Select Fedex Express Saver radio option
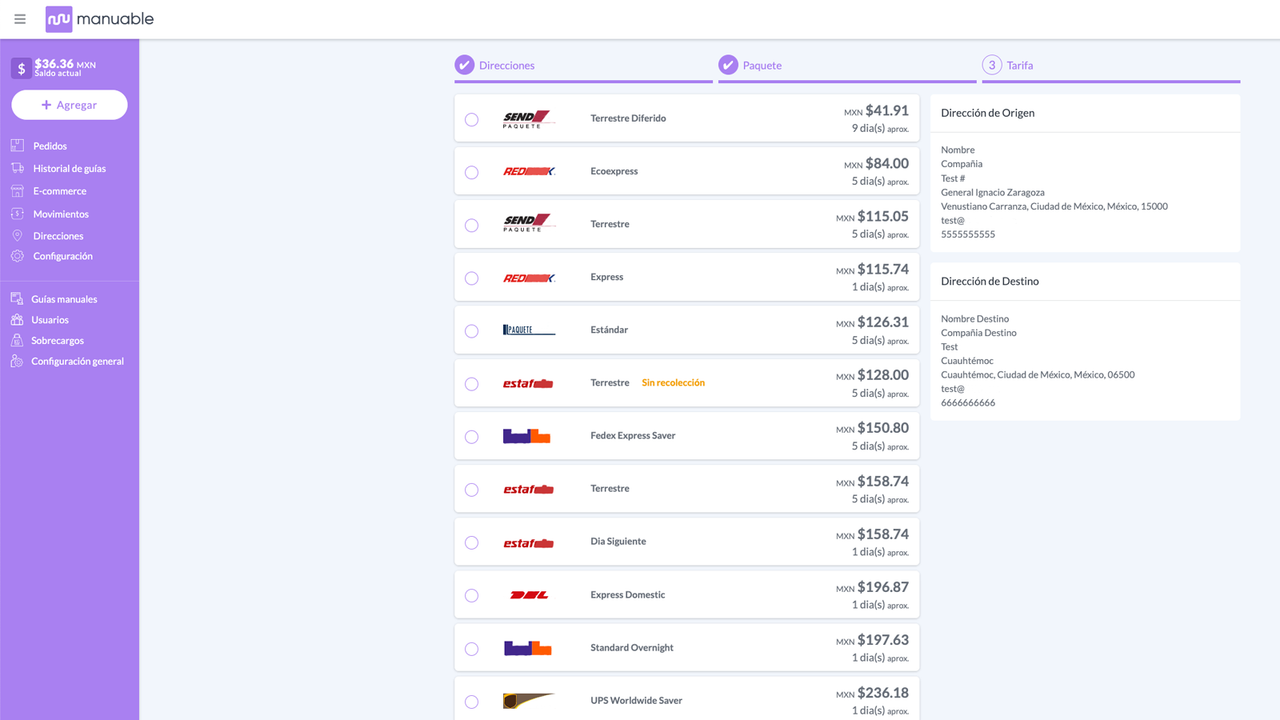The width and height of the screenshot is (1280, 720). (472, 437)
